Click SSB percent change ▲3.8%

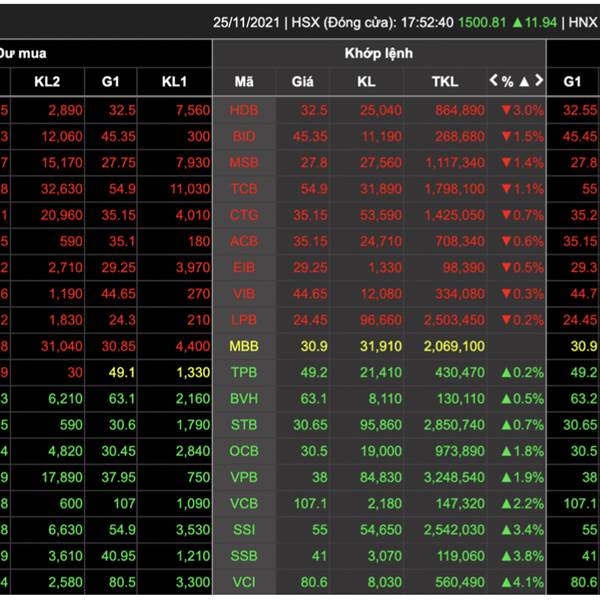click(522, 556)
